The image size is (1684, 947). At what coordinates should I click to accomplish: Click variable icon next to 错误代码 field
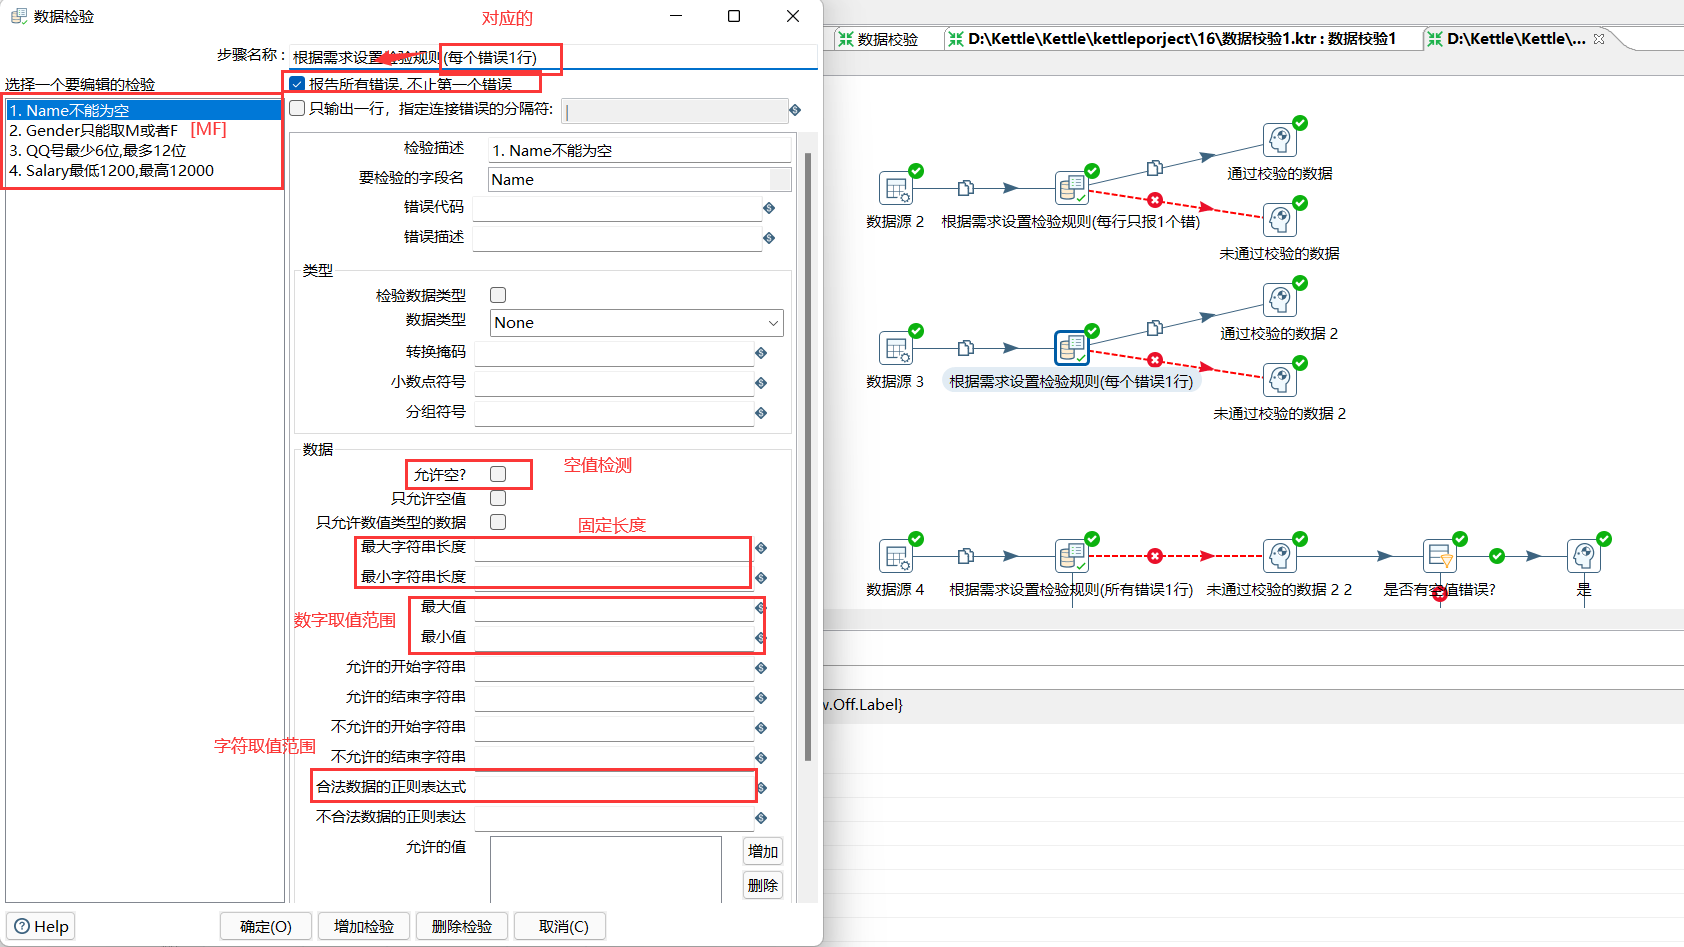pyautogui.click(x=769, y=208)
